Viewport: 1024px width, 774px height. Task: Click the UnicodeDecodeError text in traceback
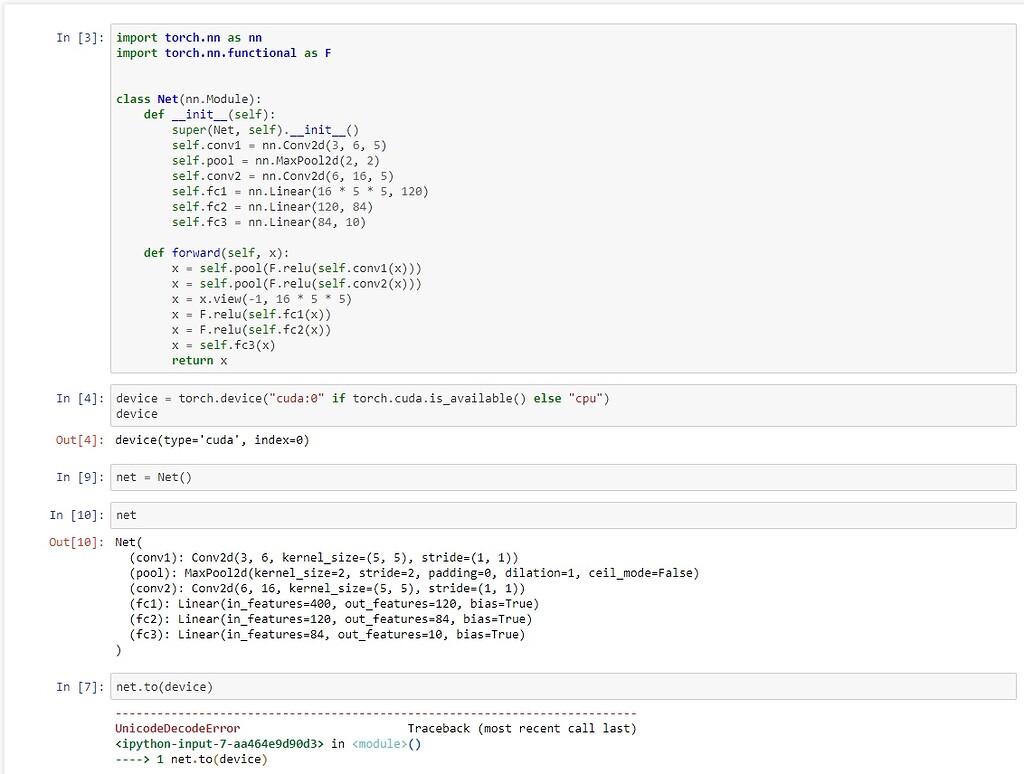coord(178,728)
